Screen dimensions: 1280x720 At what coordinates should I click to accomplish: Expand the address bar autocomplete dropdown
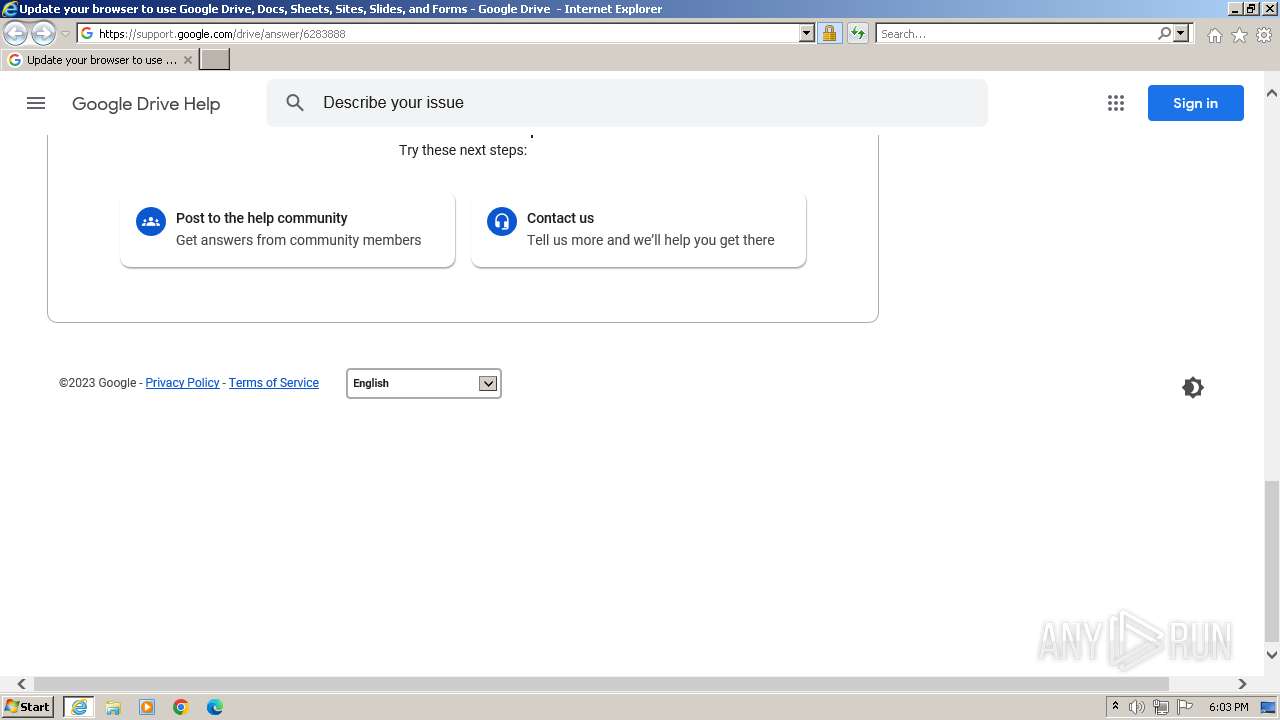click(x=807, y=34)
